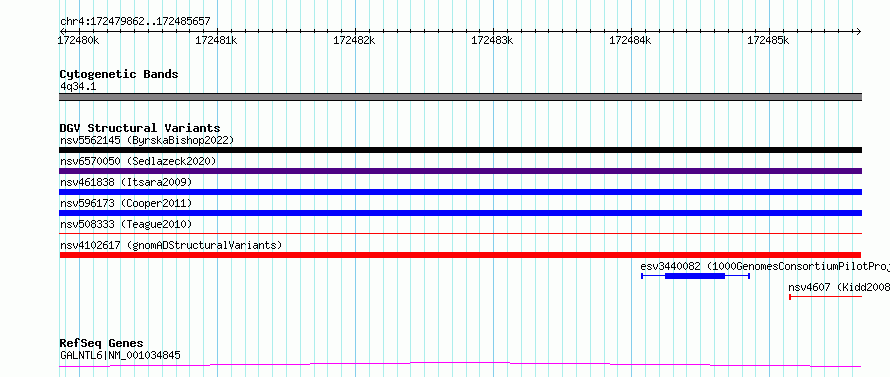
Task: Click the black nsv5562145 variant bar
Action: (460, 150)
